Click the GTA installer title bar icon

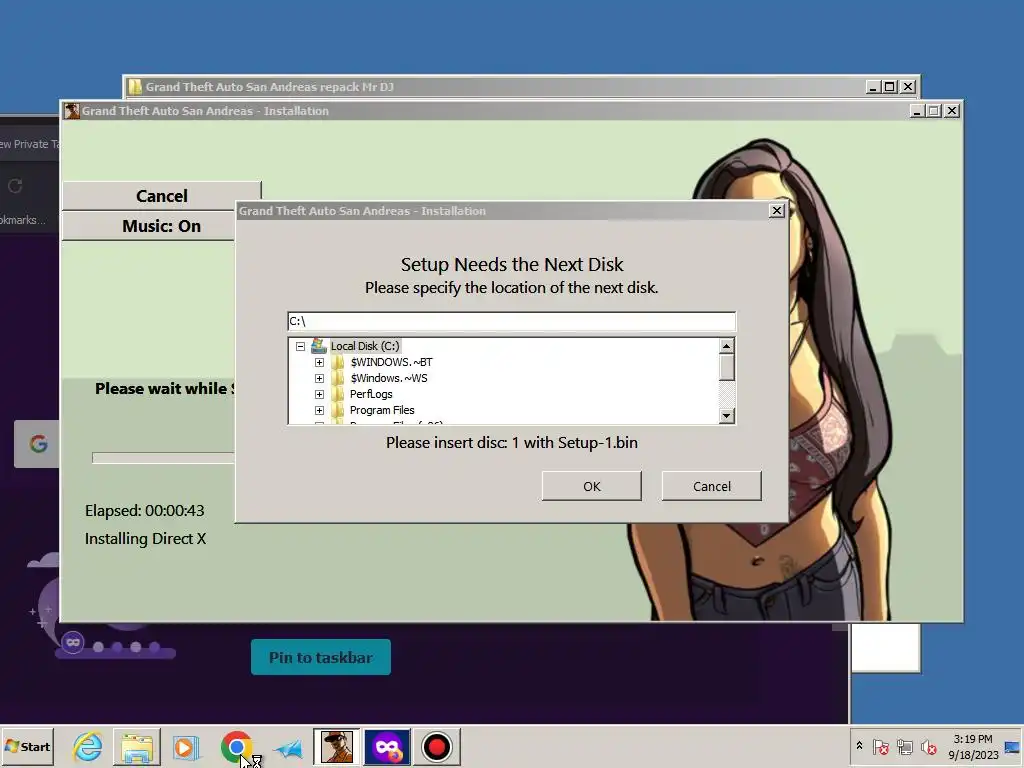pyautogui.click(x=72, y=111)
